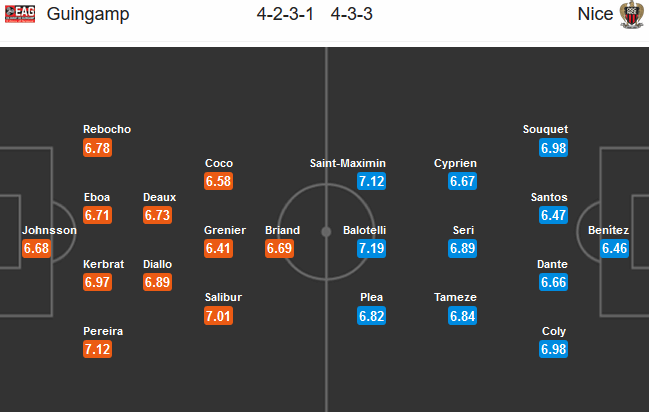
Task: Click Kerbrat's 6.97 rating badge
Action: 98,281
